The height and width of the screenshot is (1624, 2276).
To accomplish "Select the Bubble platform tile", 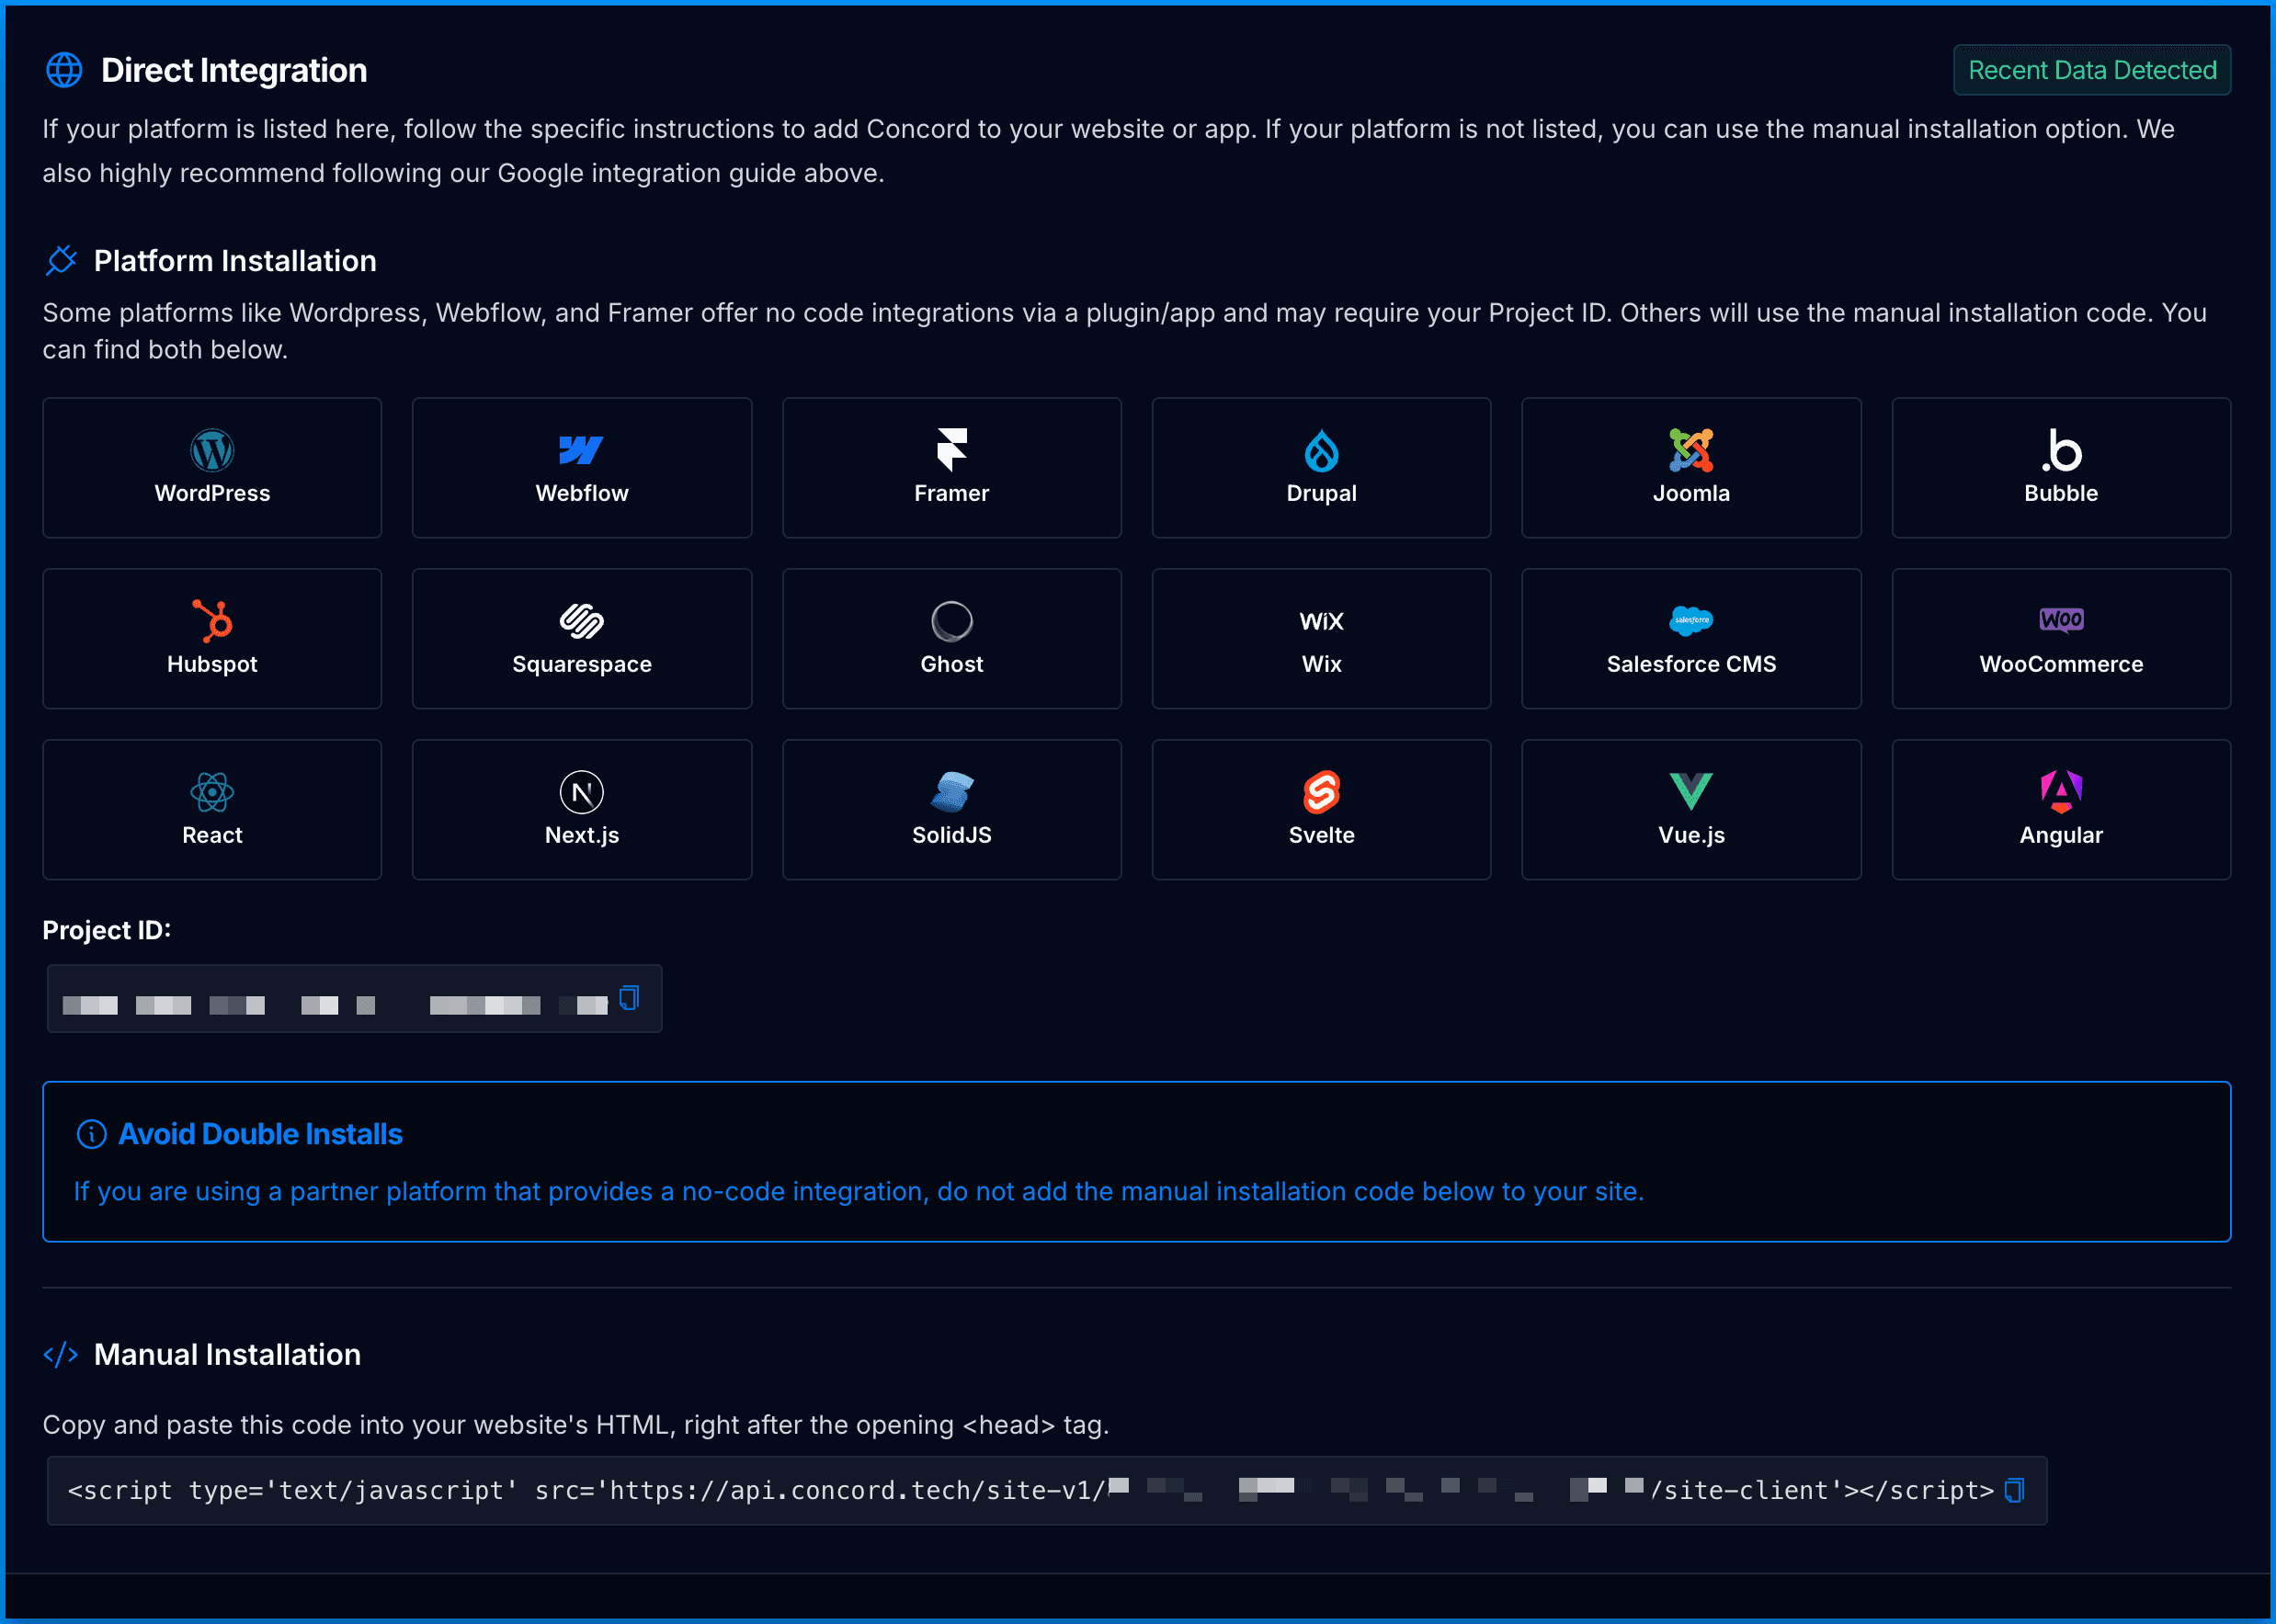I will pyautogui.click(x=2060, y=467).
